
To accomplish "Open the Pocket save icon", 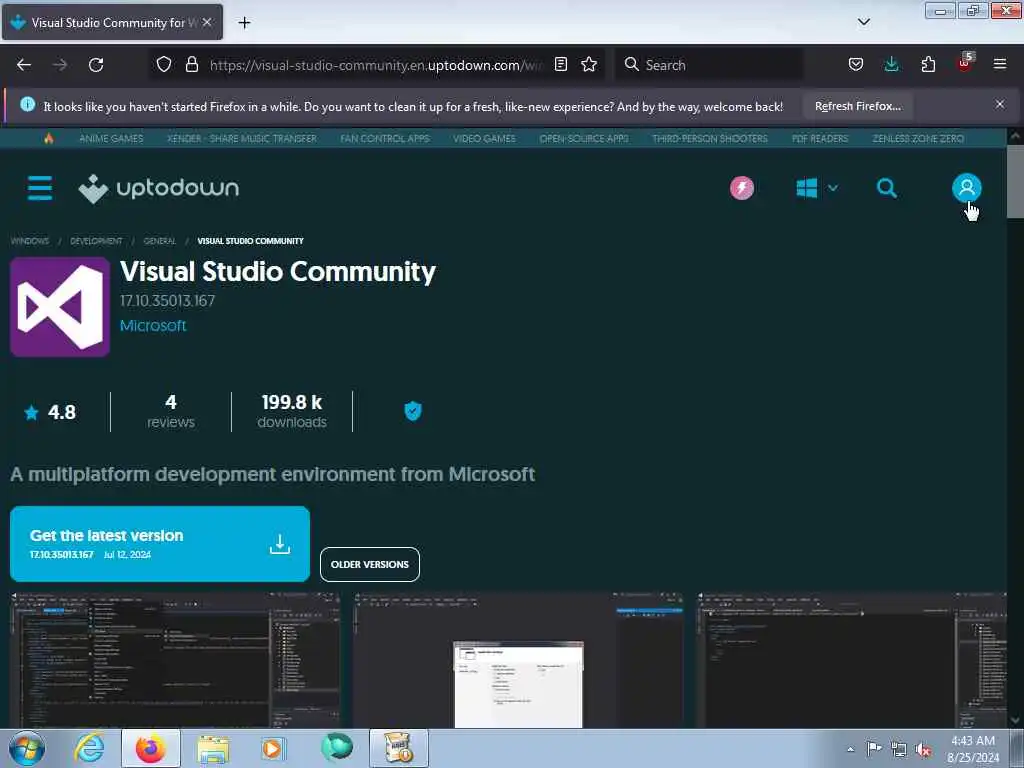I will click(x=856, y=65).
